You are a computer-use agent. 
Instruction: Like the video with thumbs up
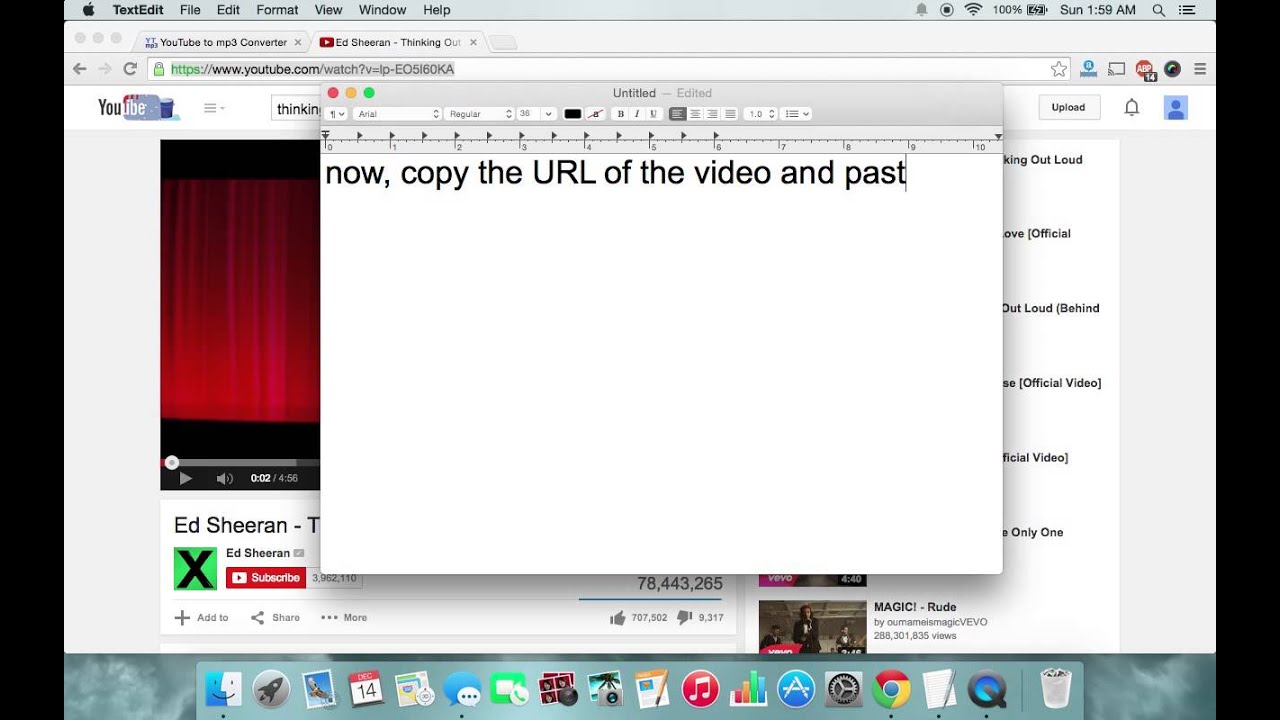tap(638, 618)
